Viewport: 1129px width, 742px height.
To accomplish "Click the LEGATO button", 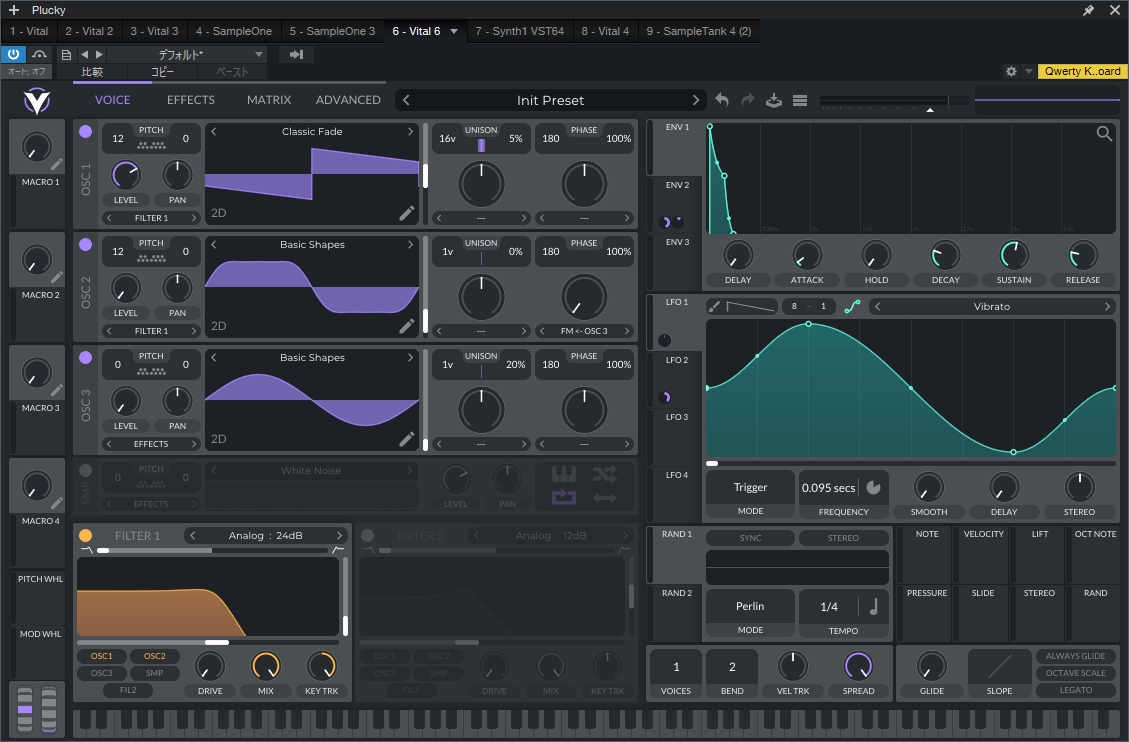I will tap(1076, 690).
